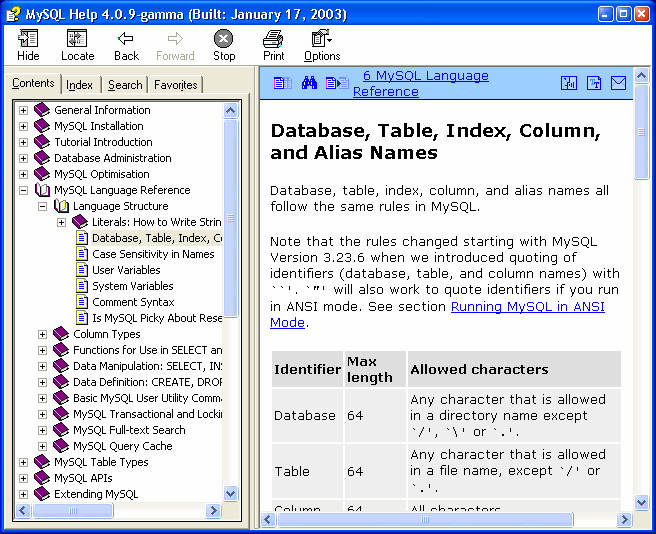Click scroll down arrow in contents tree

point(231,493)
